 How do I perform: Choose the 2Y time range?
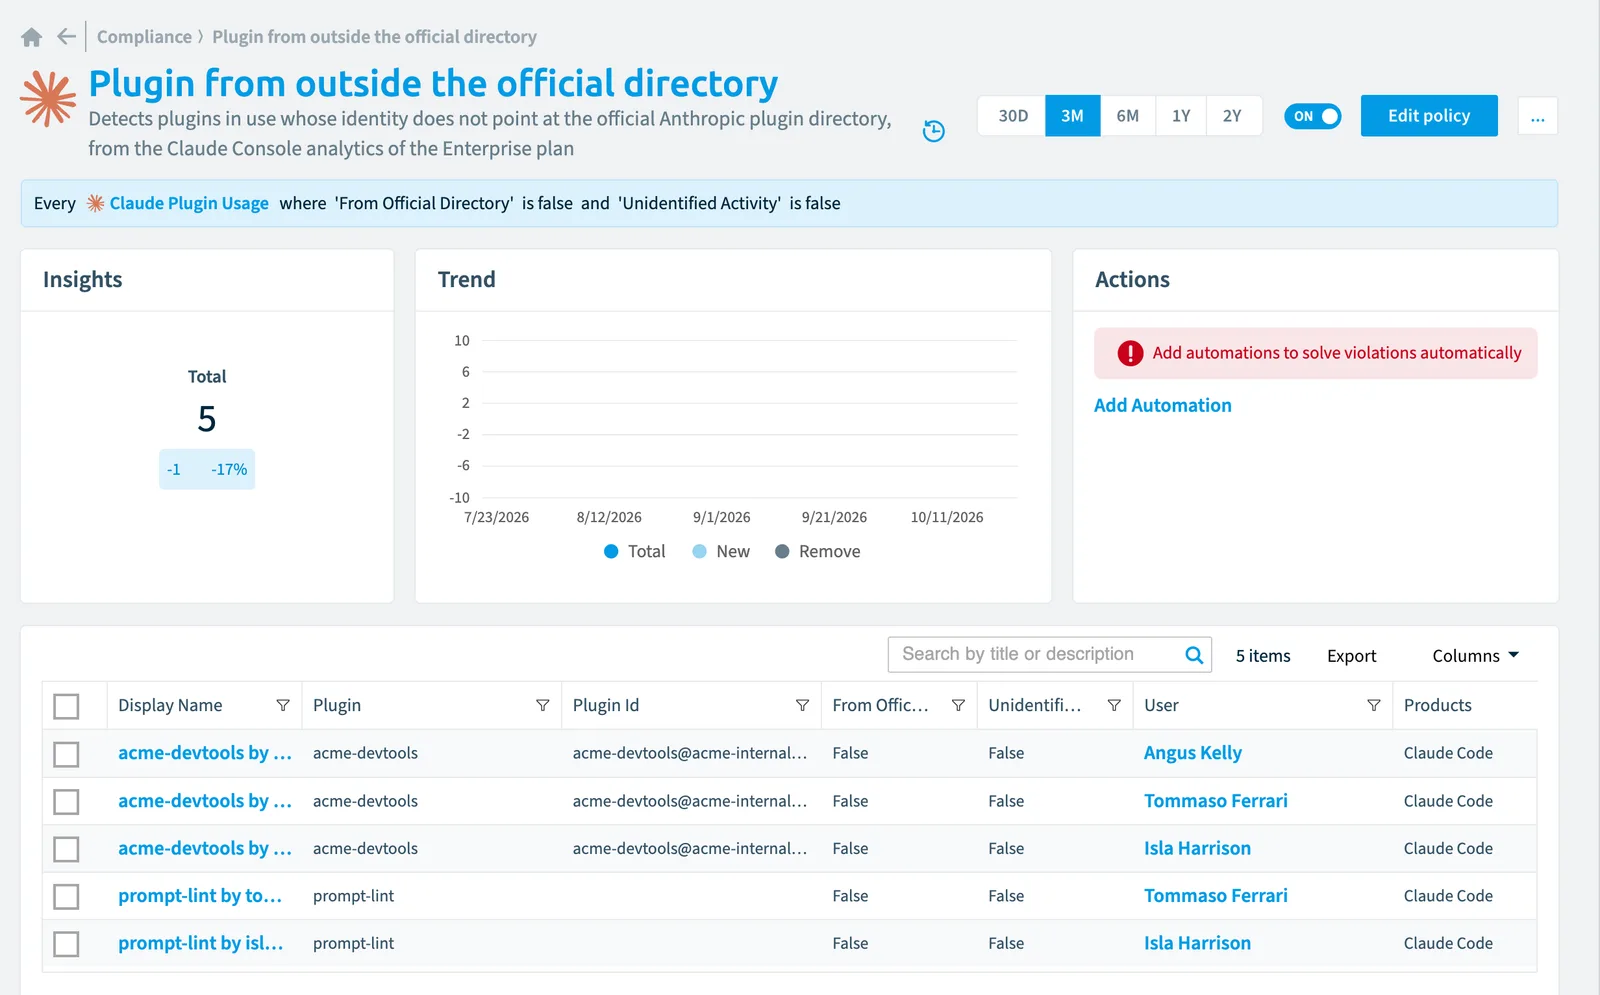(1233, 116)
